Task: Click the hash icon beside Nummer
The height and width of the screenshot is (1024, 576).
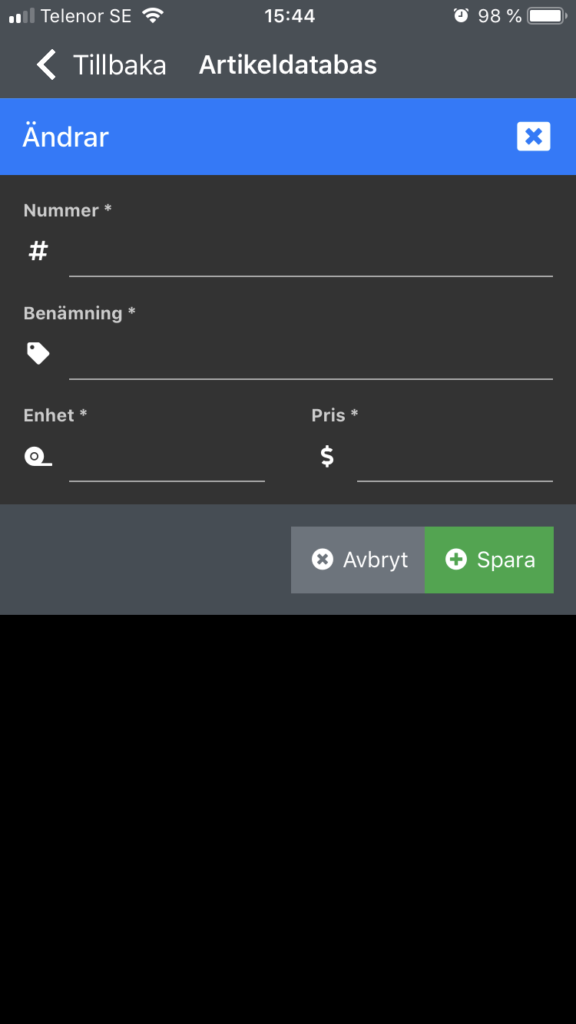Action: point(38,251)
